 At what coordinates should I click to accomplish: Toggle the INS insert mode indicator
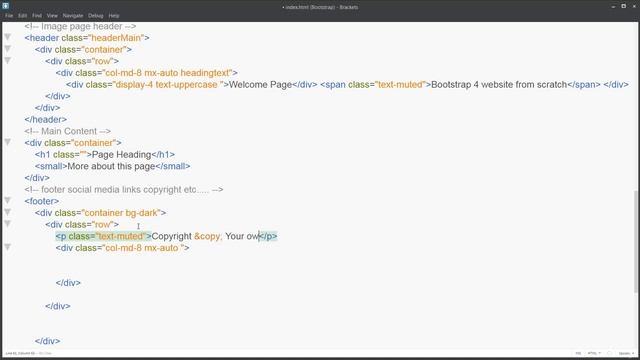click(x=578, y=353)
